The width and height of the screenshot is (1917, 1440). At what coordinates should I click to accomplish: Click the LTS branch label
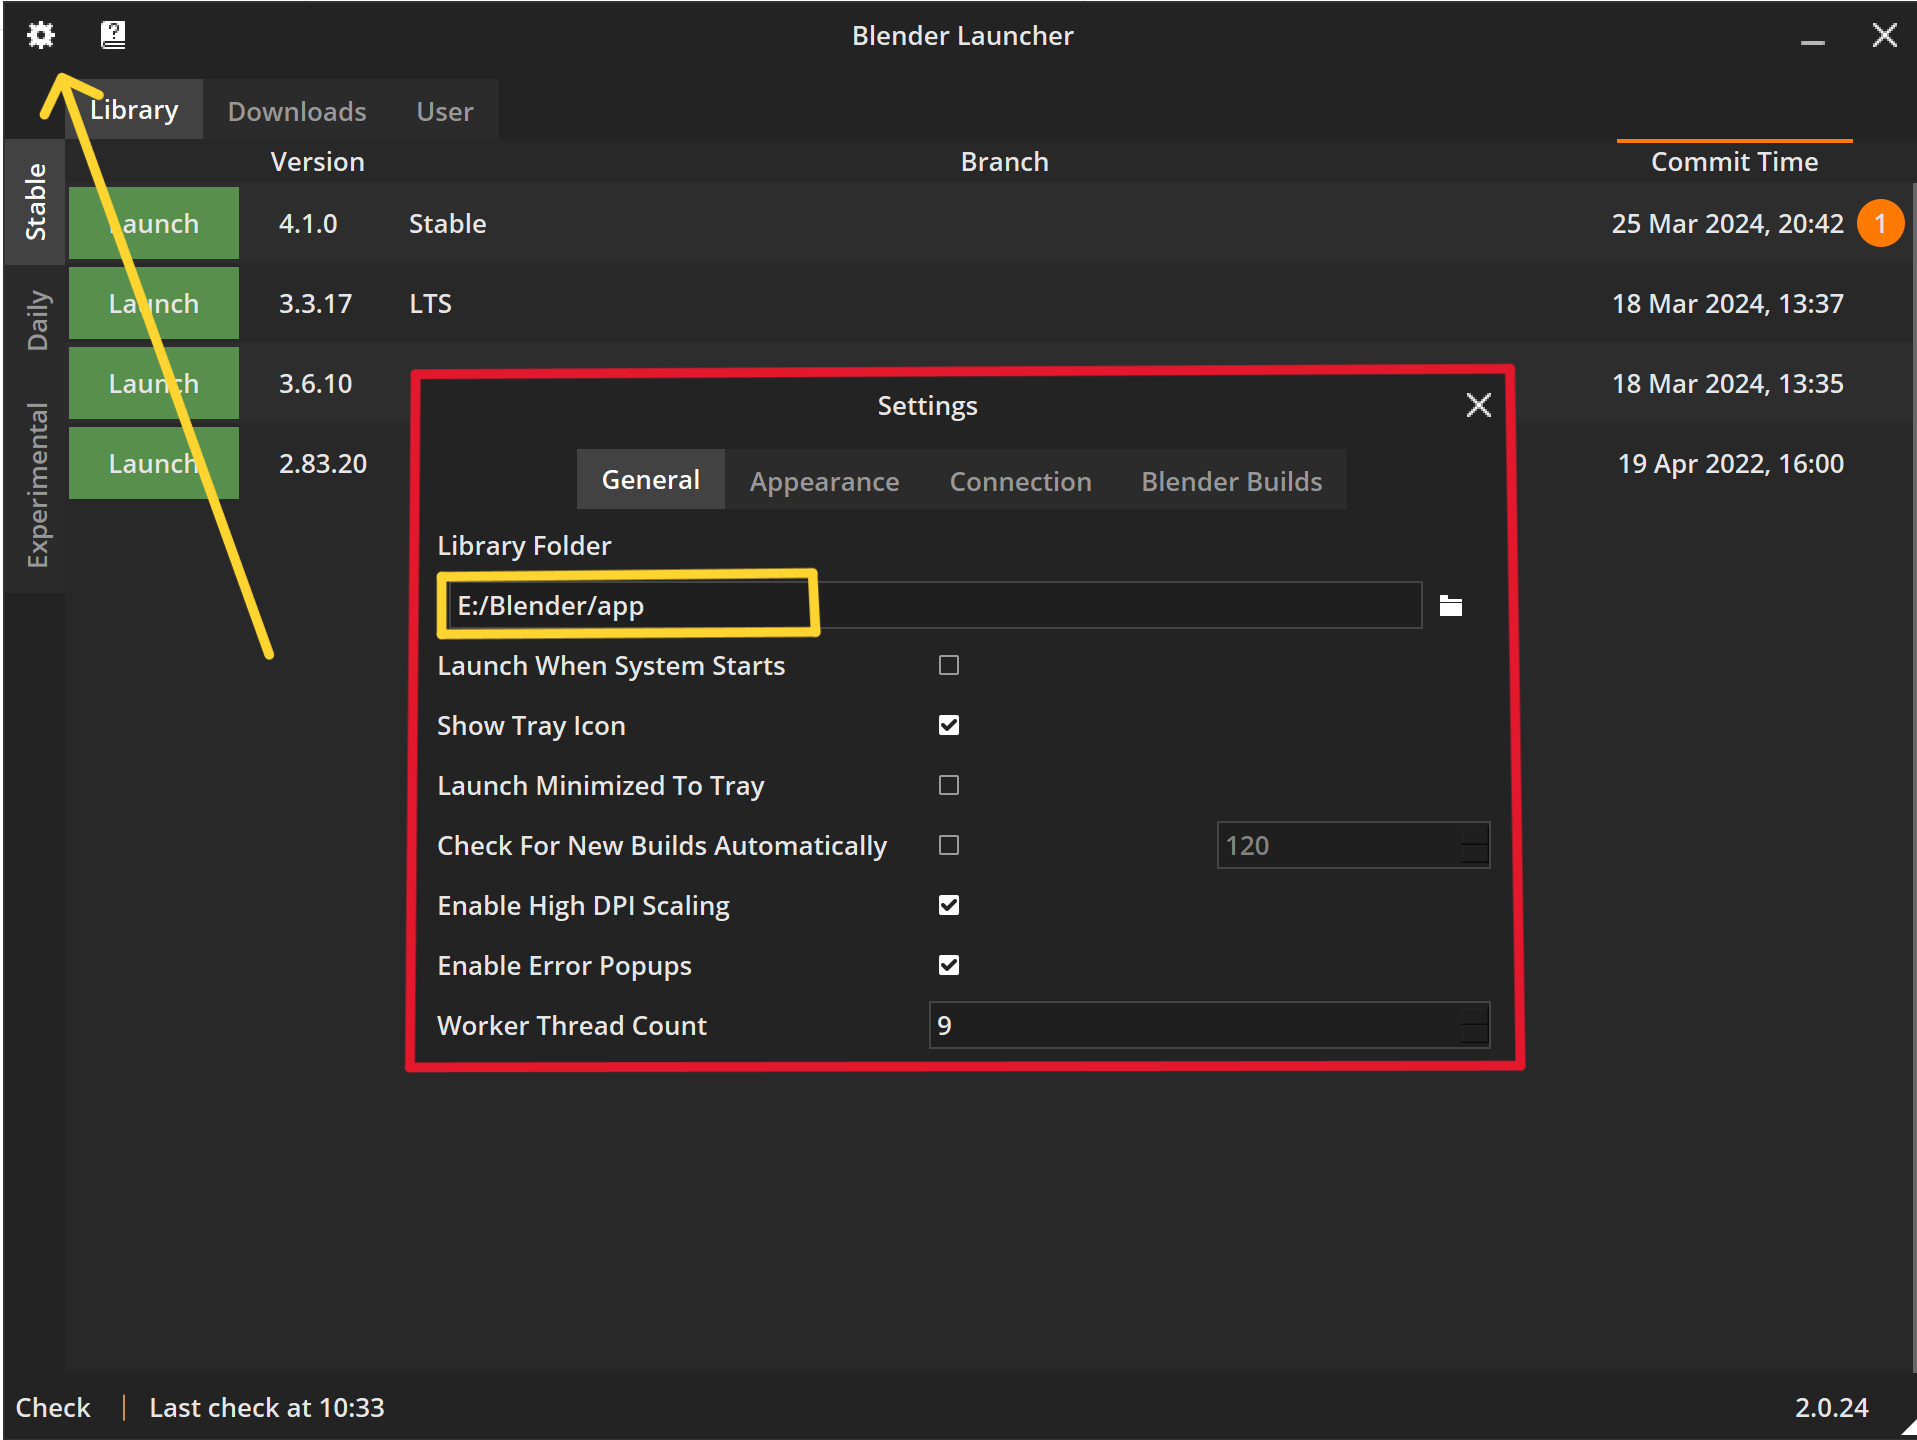coord(431,303)
